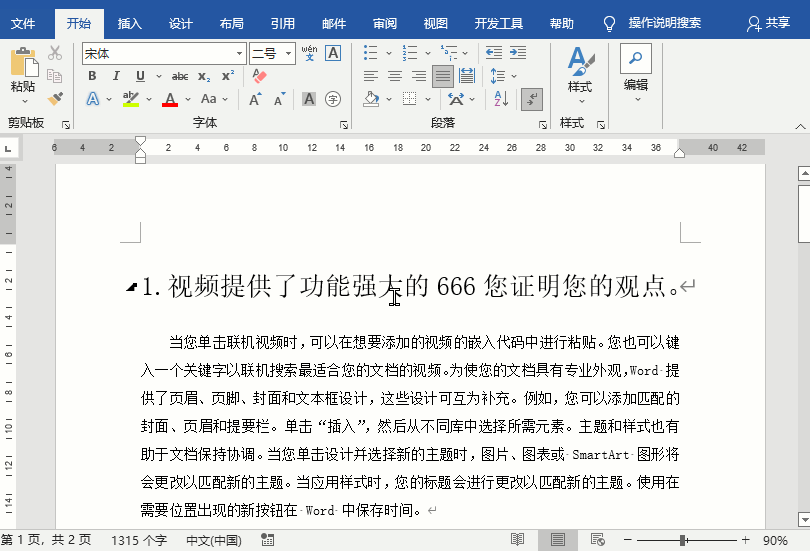Open the font color dropdown arrow
Image resolution: width=810 pixels, height=551 pixels.
tap(188, 99)
